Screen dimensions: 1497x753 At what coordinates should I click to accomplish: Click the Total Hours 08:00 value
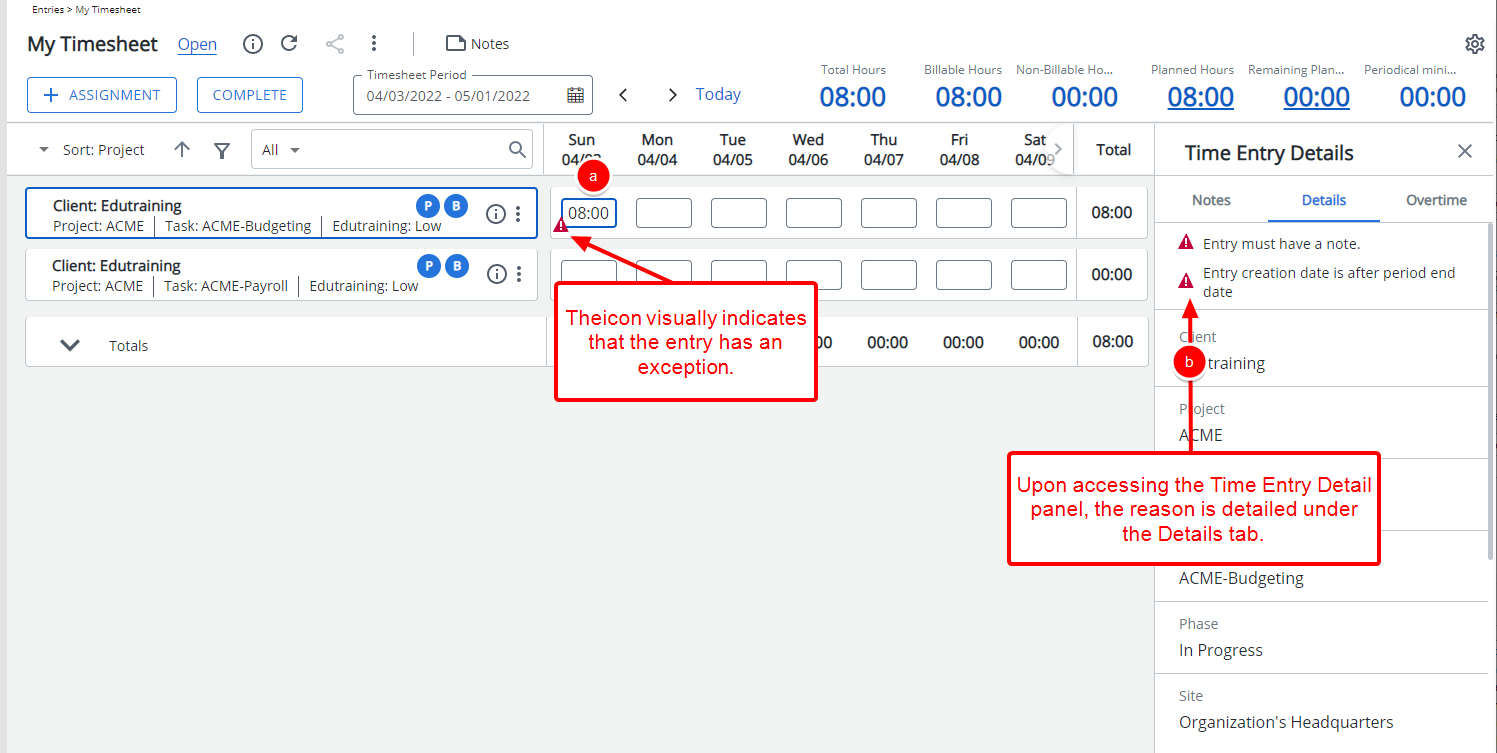[x=853, y=96]
